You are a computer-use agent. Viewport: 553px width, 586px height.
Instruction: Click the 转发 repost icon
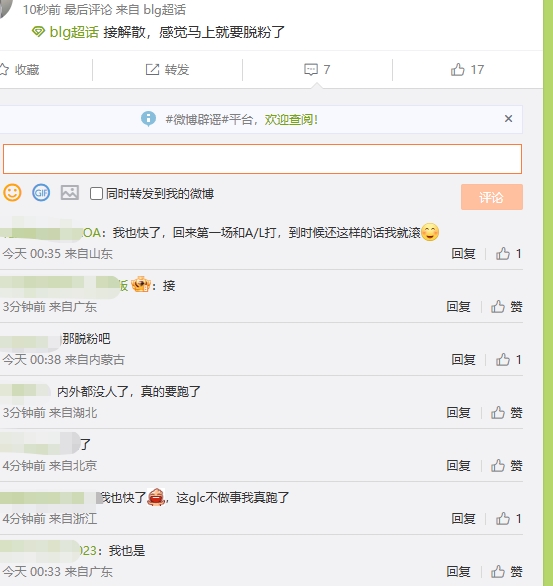(x=152, y=70)
